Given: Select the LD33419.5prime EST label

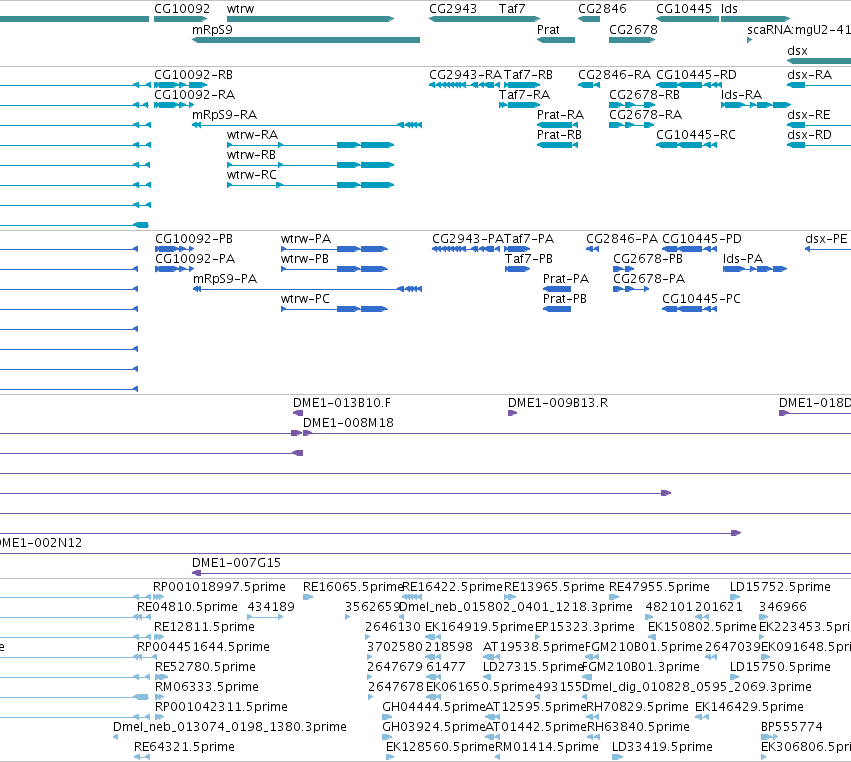Looking at the screenshot, I should [x=662, y=746].
